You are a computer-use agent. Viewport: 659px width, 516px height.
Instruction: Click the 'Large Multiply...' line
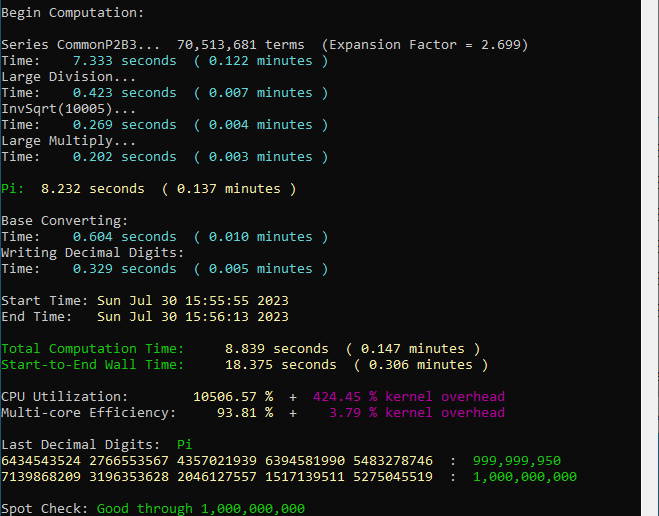69,141
